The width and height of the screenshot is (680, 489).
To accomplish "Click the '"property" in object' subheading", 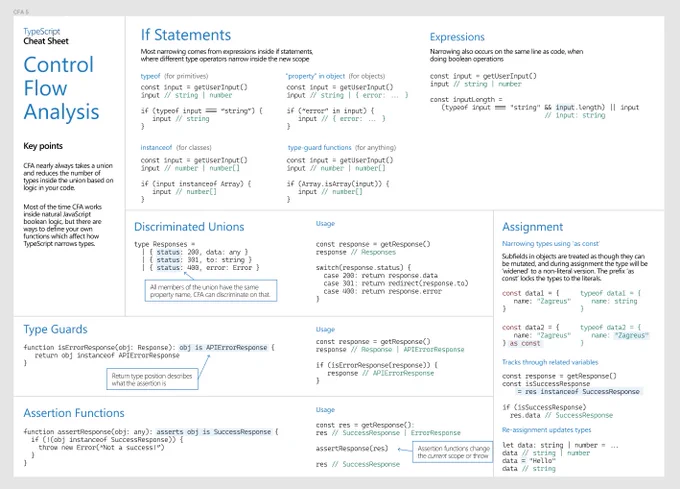I will pos(315,76).
